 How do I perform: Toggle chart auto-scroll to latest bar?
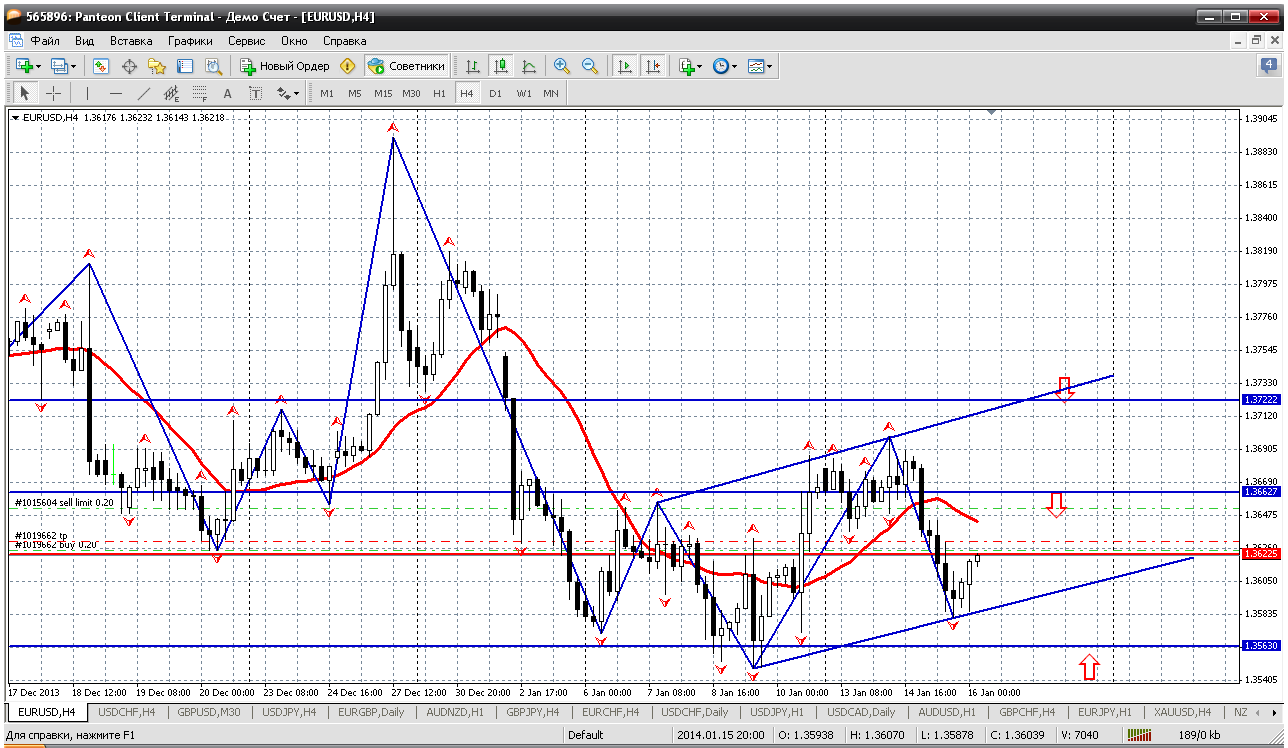625,66
